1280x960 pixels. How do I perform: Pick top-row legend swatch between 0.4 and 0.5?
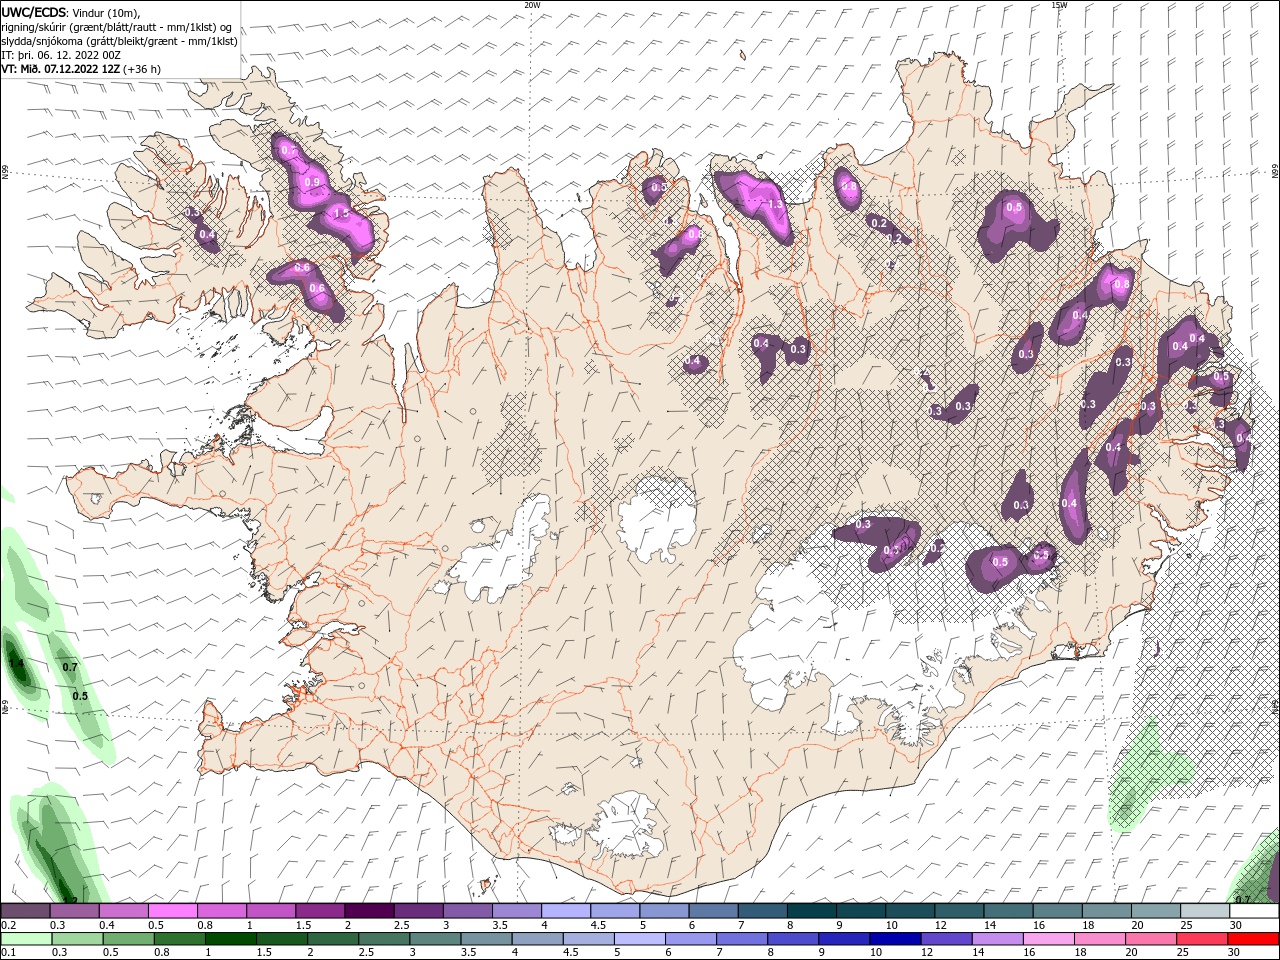point(123,911)
